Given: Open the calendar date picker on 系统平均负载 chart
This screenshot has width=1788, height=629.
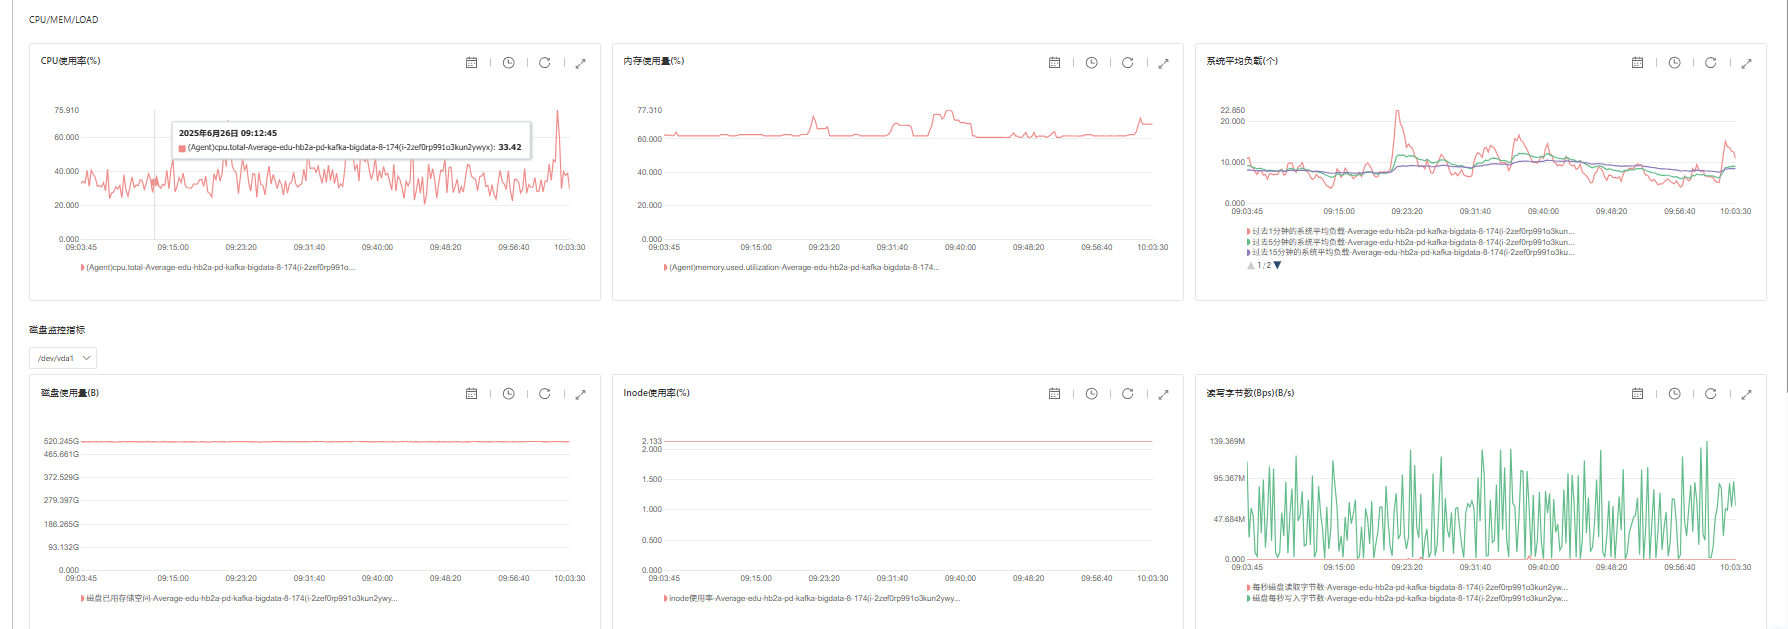Looking at the screenshot, I should point(1637,63).
